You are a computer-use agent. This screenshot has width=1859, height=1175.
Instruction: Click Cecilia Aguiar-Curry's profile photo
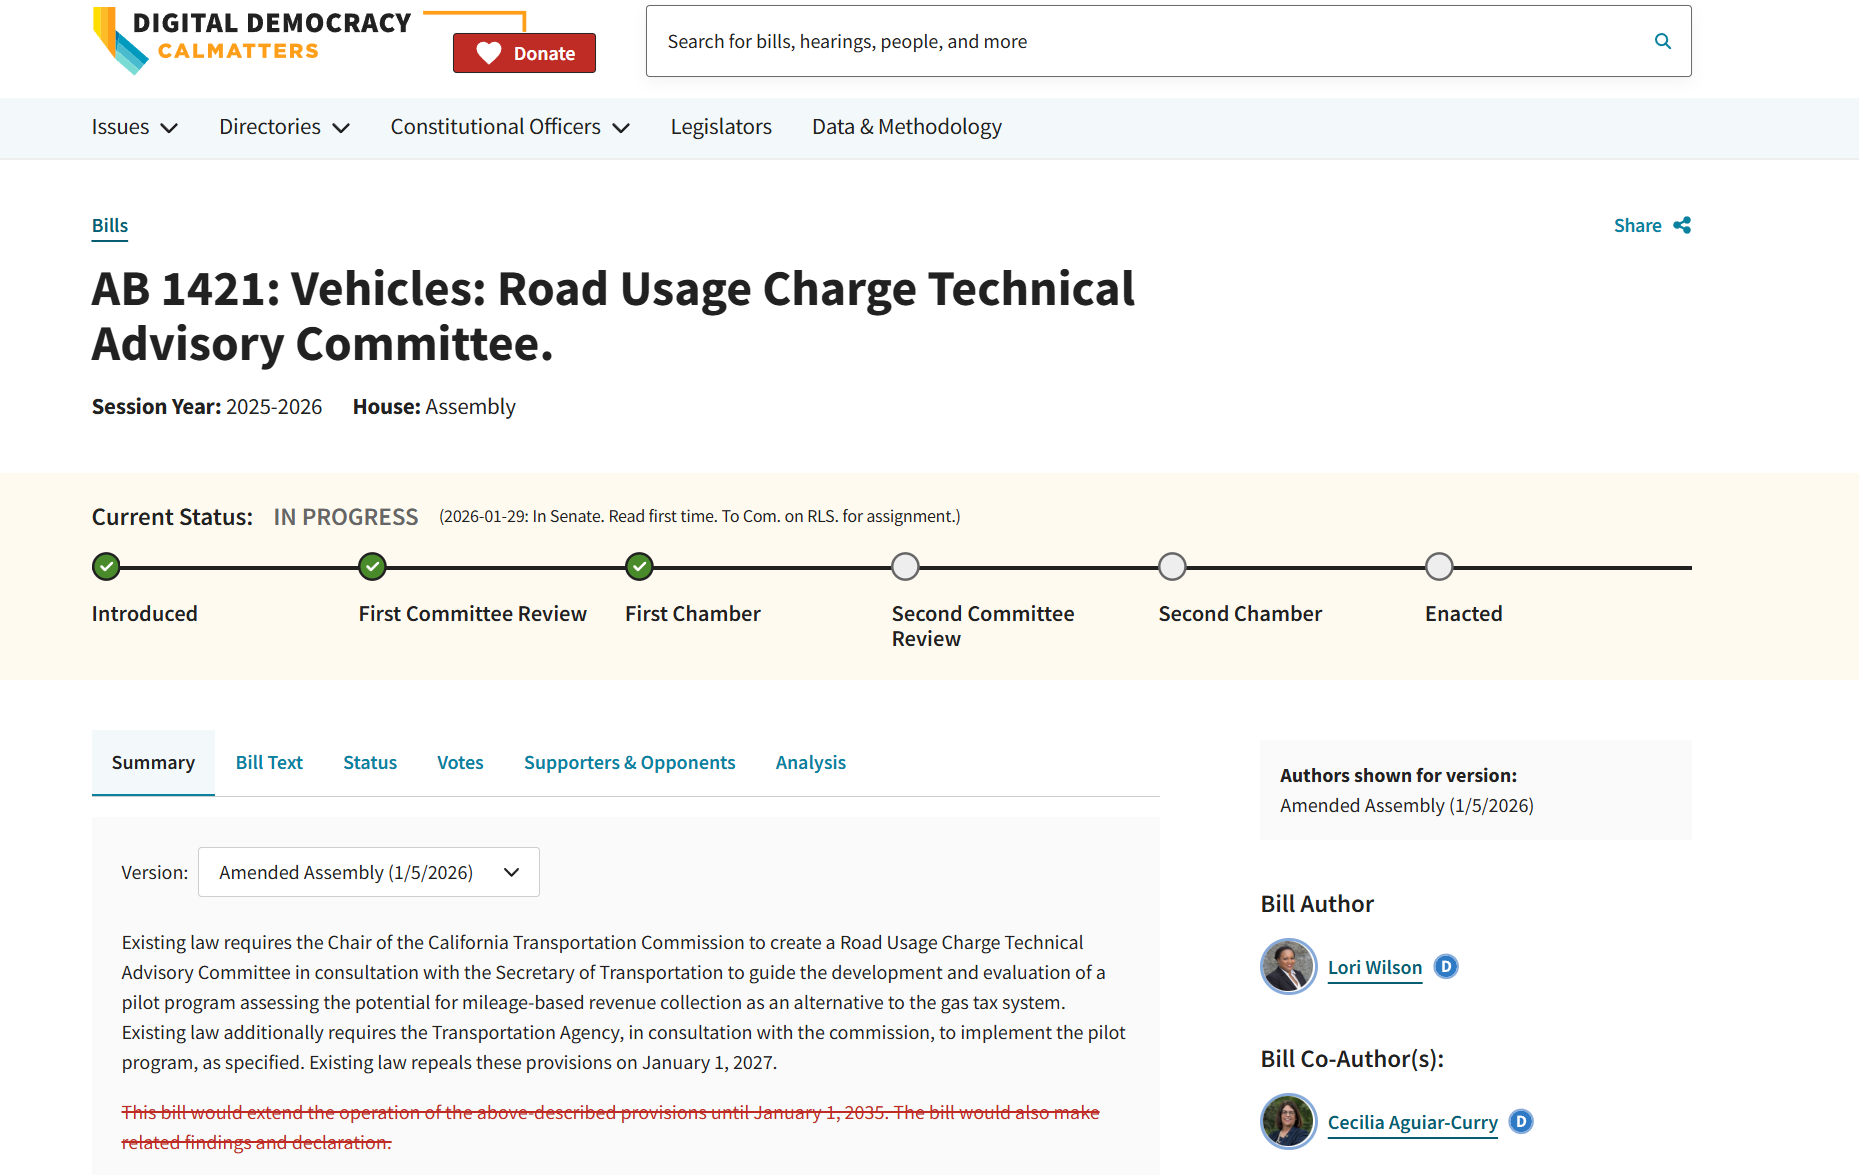pos(1288,1121)
